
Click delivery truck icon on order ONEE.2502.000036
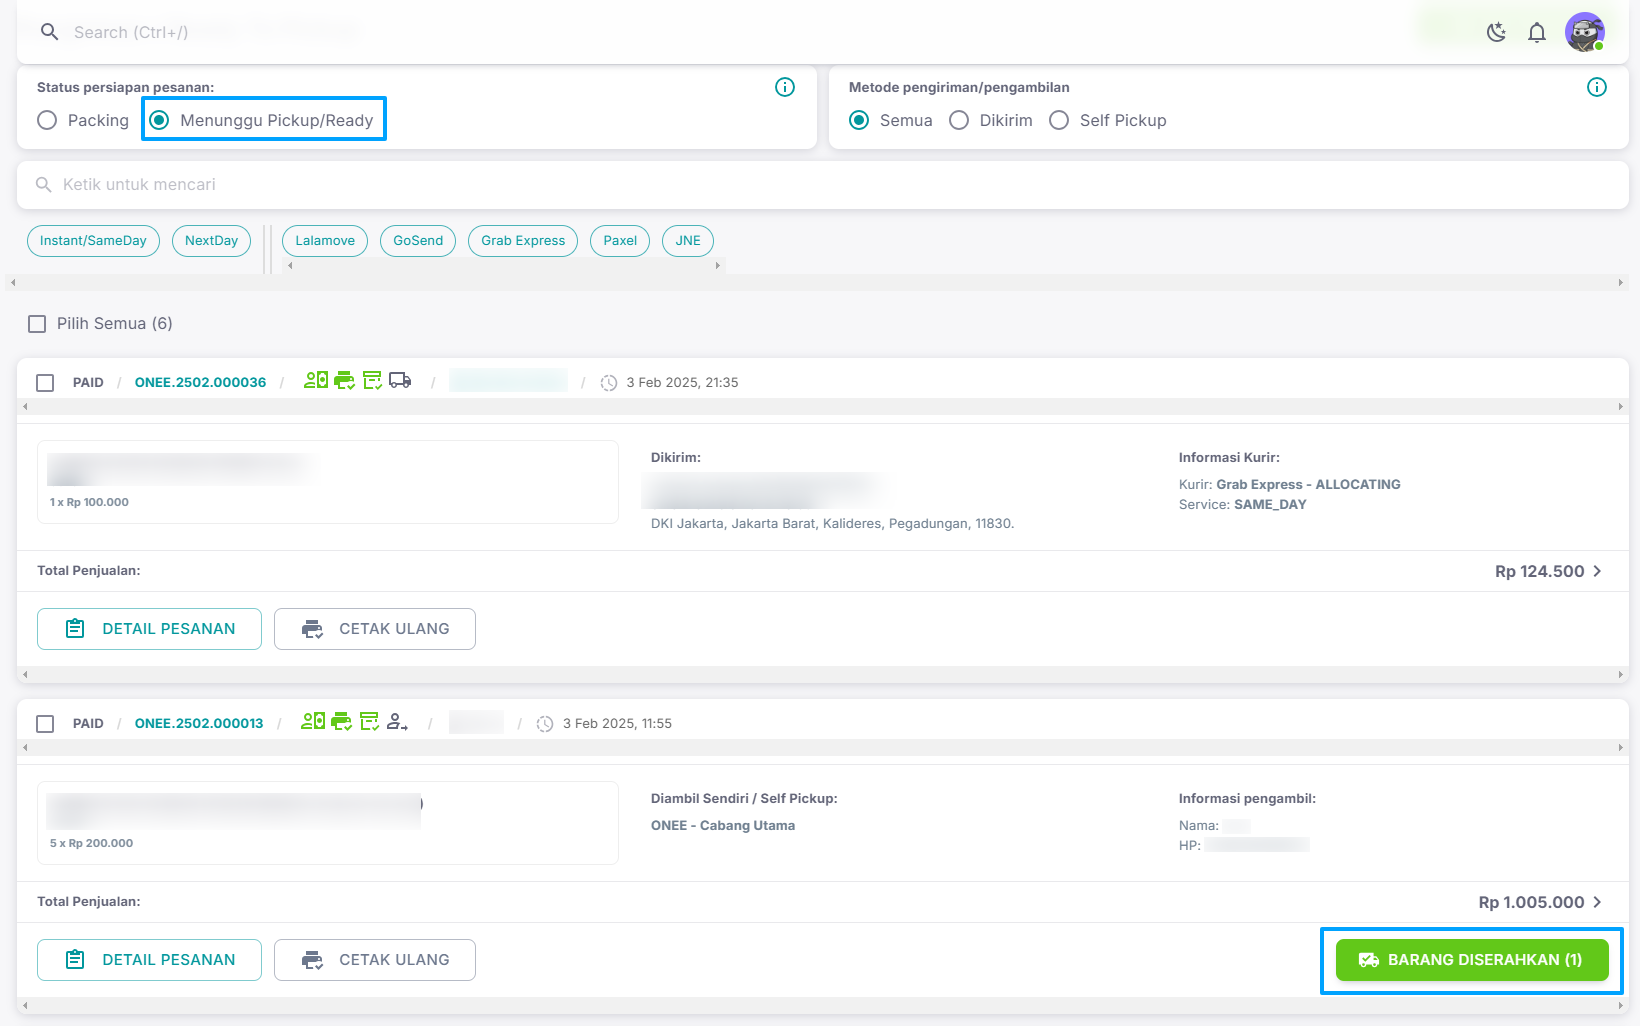400,381
